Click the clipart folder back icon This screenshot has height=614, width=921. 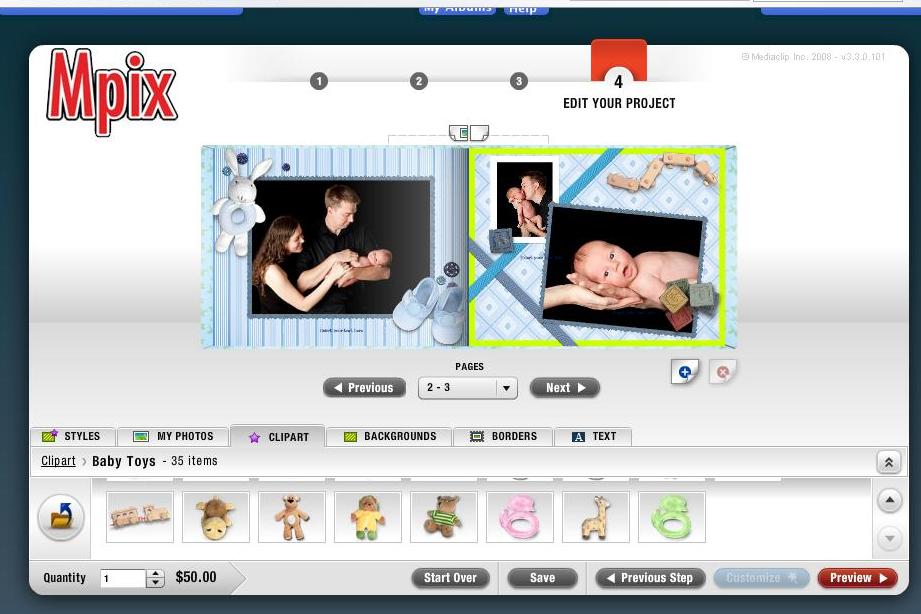61,517
